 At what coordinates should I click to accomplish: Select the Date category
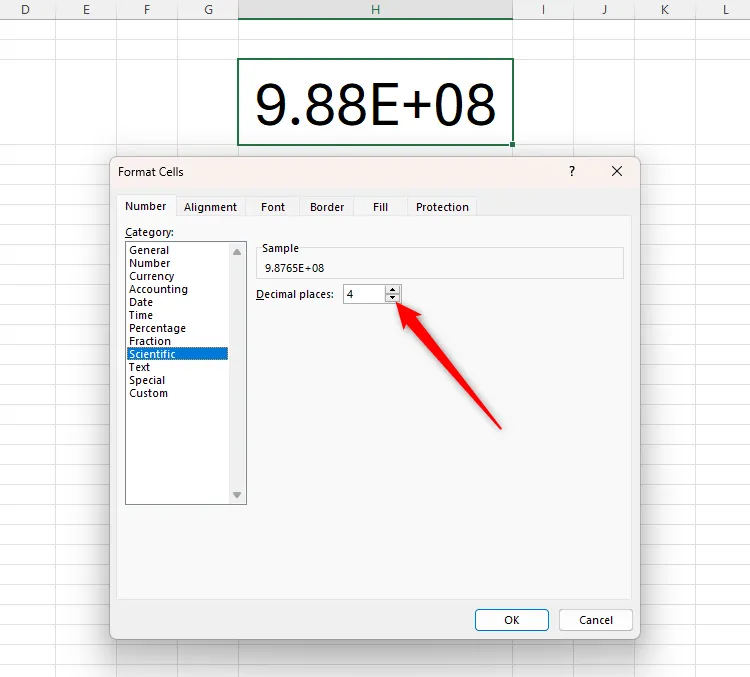pos(177,302)
